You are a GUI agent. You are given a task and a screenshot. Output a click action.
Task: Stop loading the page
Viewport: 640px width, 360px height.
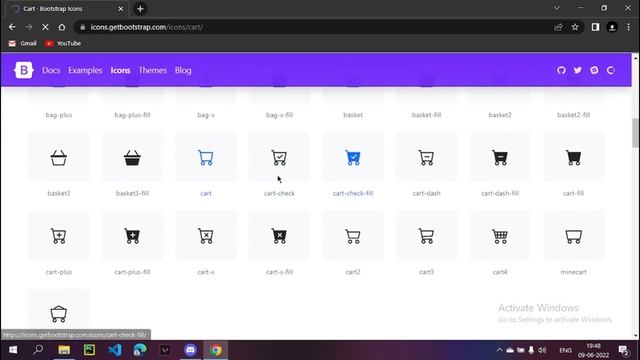pos(45,27)
